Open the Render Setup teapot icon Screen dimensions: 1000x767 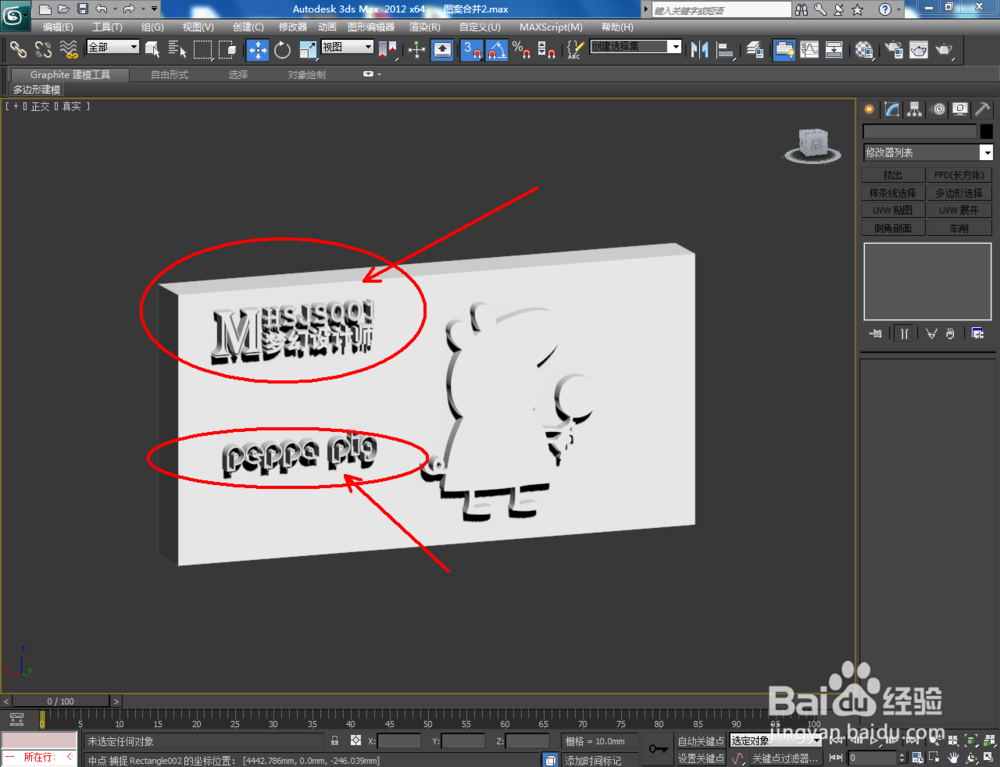tap(894, 49)
